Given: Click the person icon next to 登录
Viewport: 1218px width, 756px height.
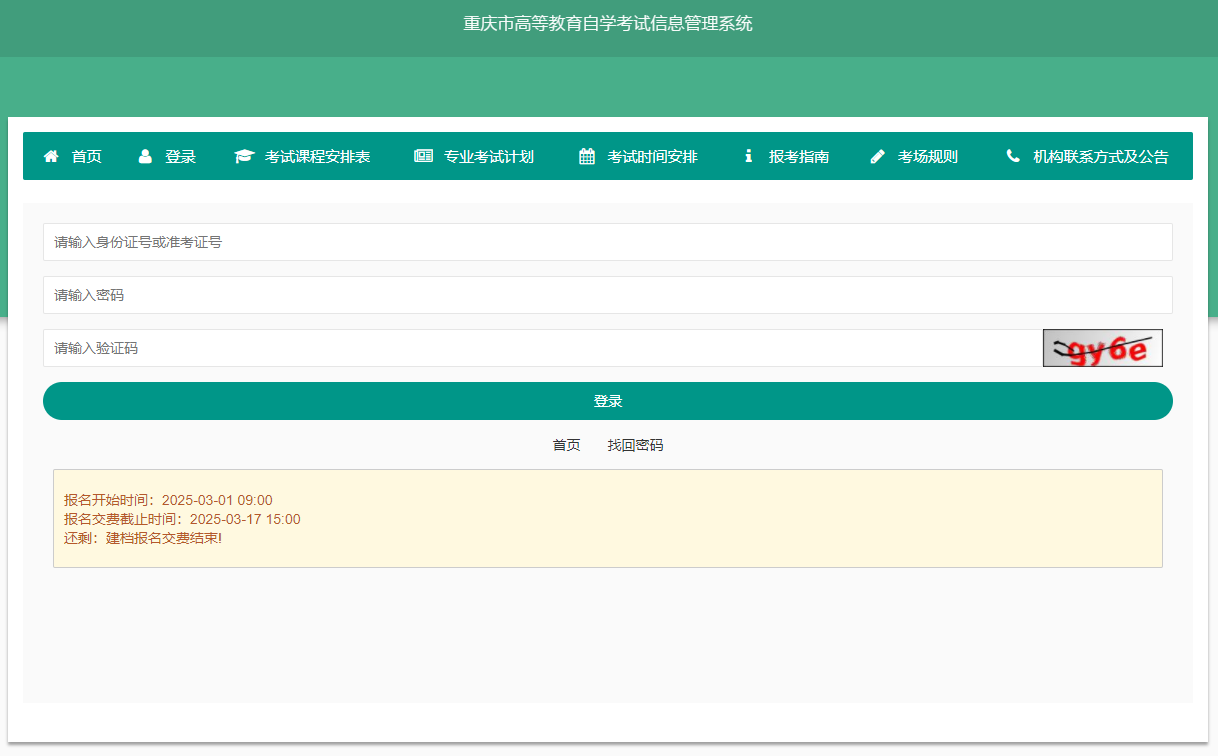Looking at the screenshot, I should [x=145, y=156].
